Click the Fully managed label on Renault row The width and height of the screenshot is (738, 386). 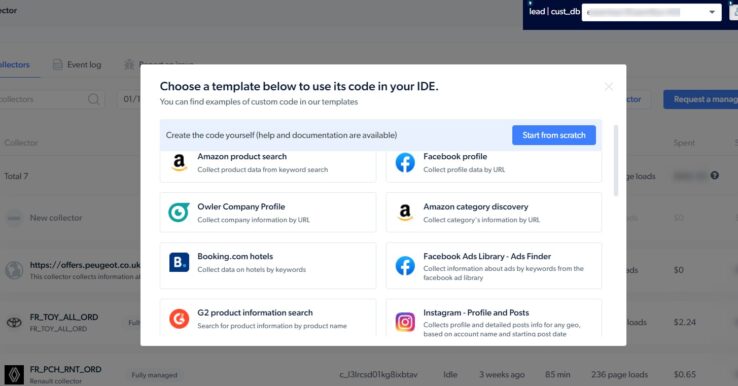[154, 375]
